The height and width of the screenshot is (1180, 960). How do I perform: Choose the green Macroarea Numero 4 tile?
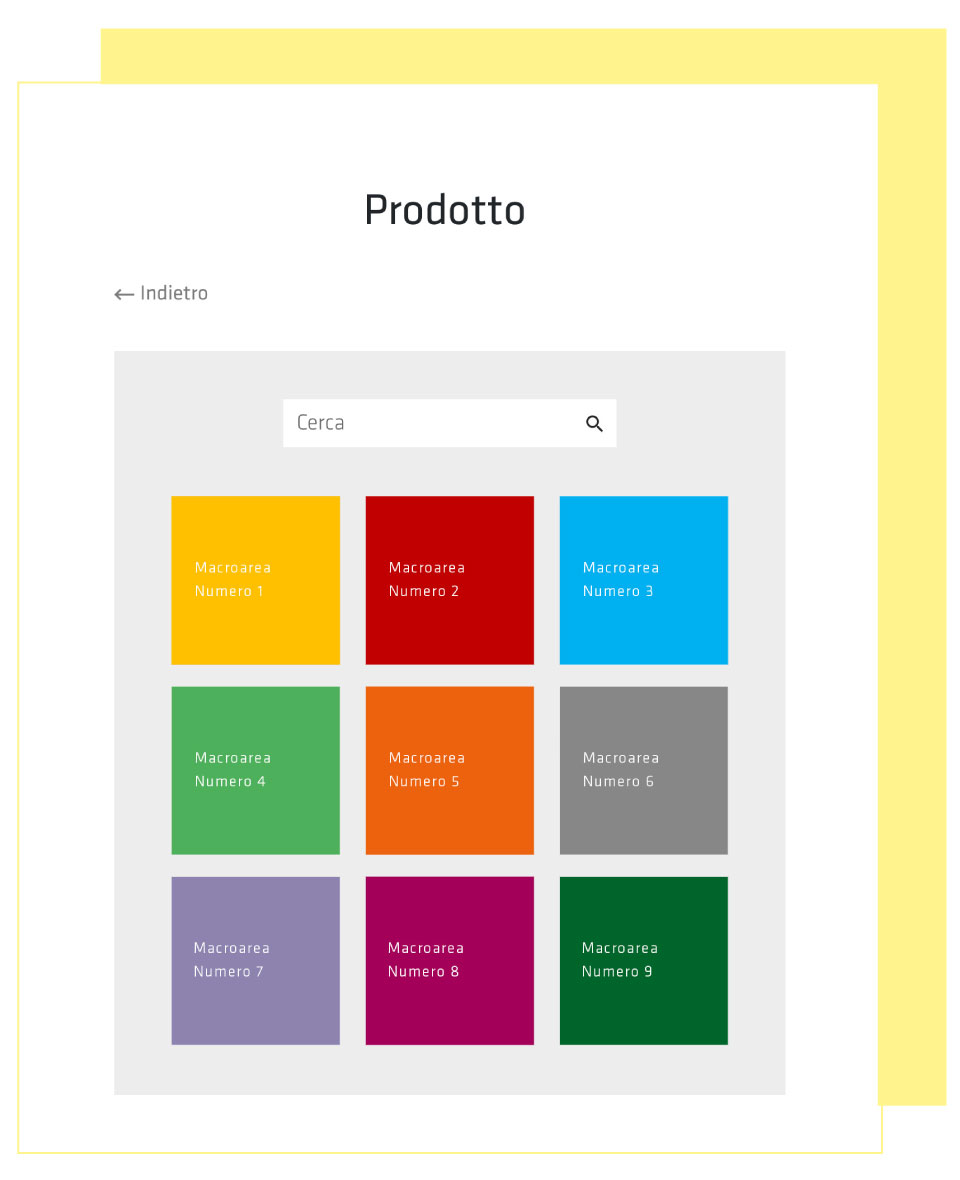[256, 771]
